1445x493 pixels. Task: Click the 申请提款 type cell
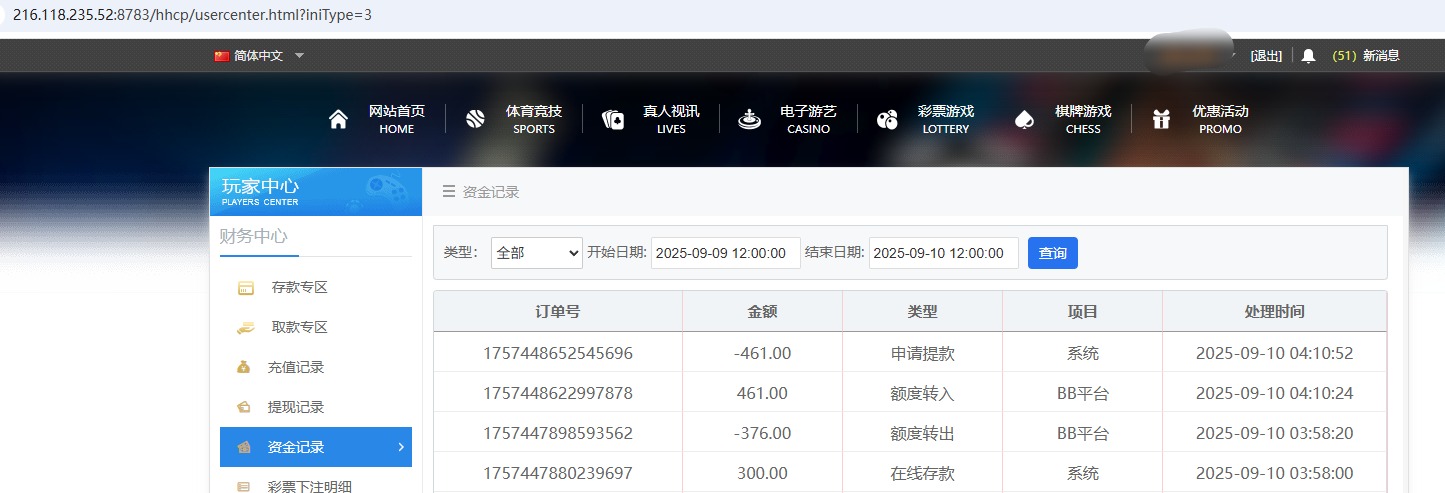(922, 353)
